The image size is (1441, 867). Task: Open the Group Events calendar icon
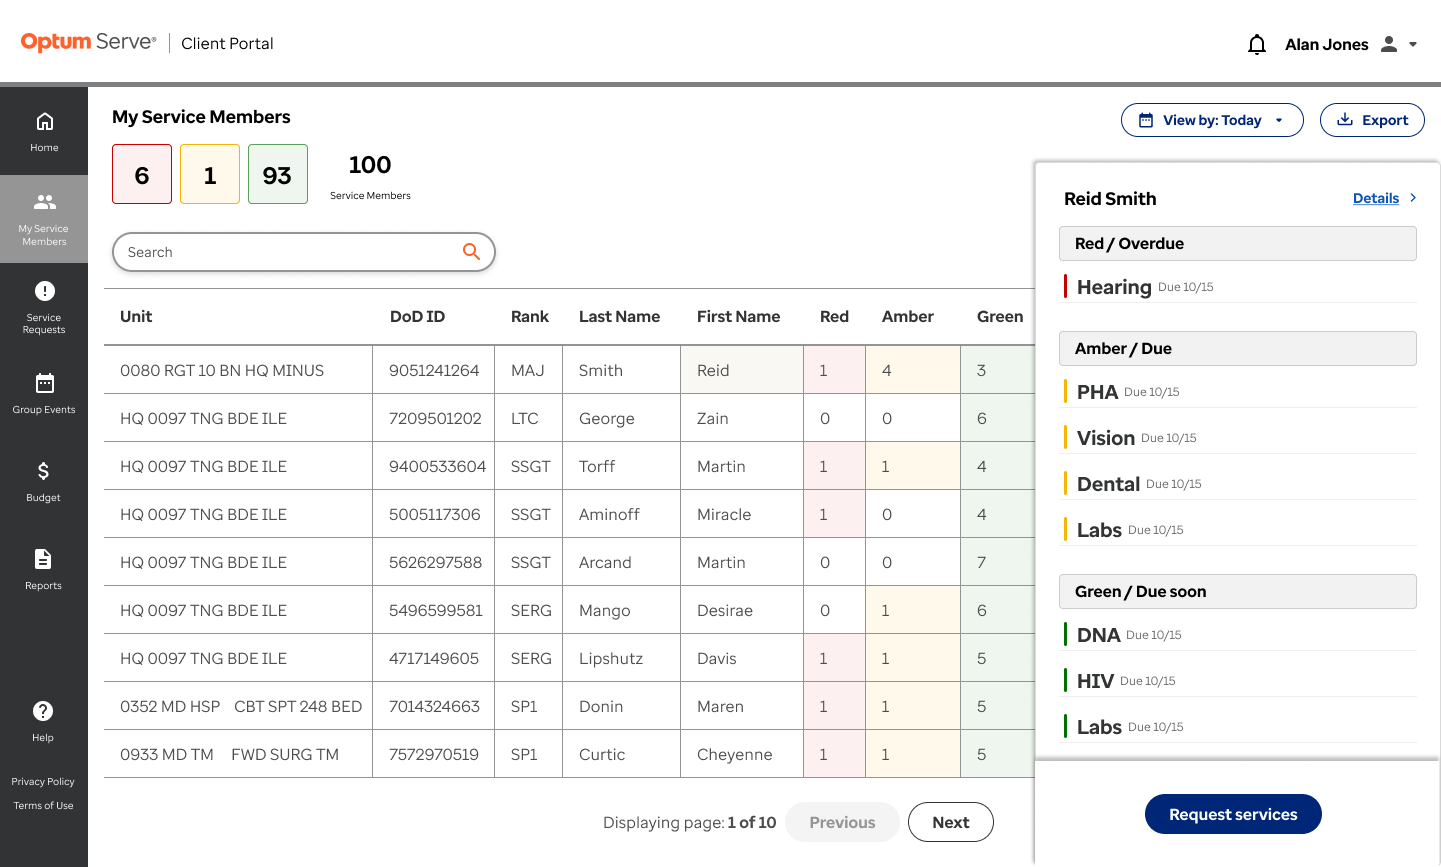pos(44,383)
